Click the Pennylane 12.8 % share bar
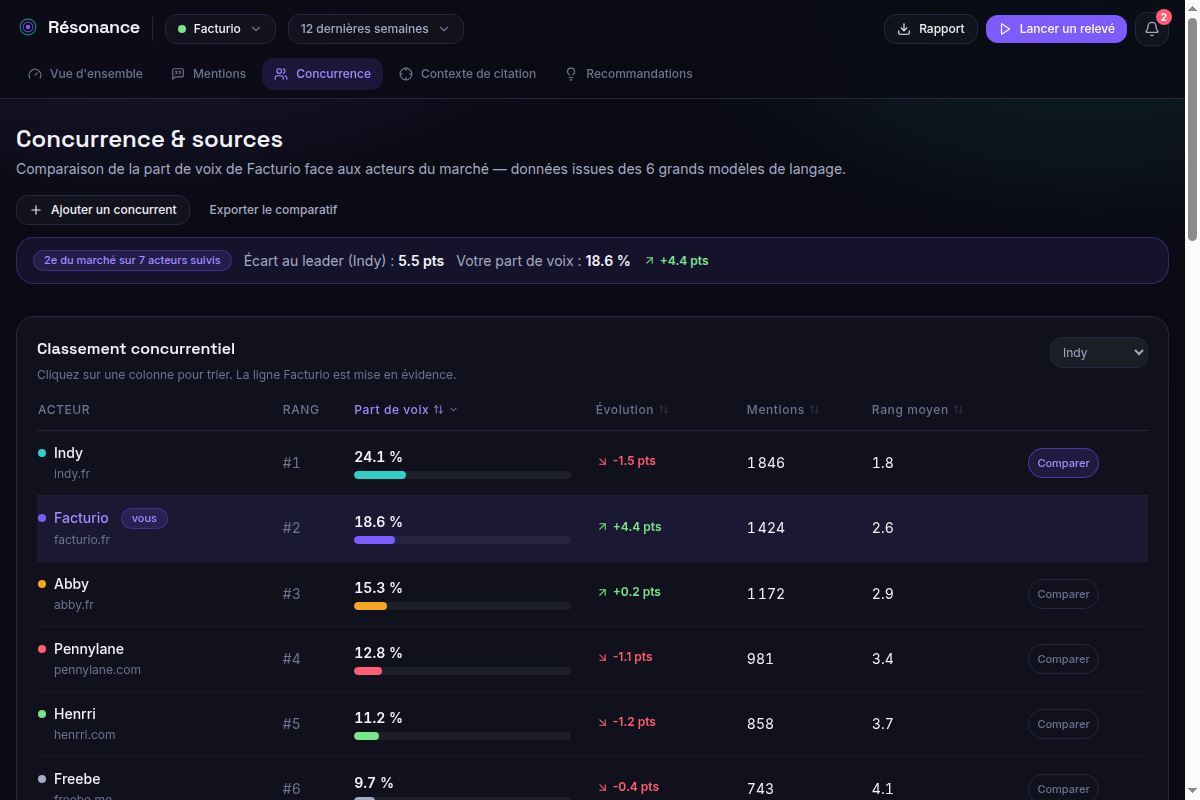The height and width of the screenshot is (800, 1200). 462,671
